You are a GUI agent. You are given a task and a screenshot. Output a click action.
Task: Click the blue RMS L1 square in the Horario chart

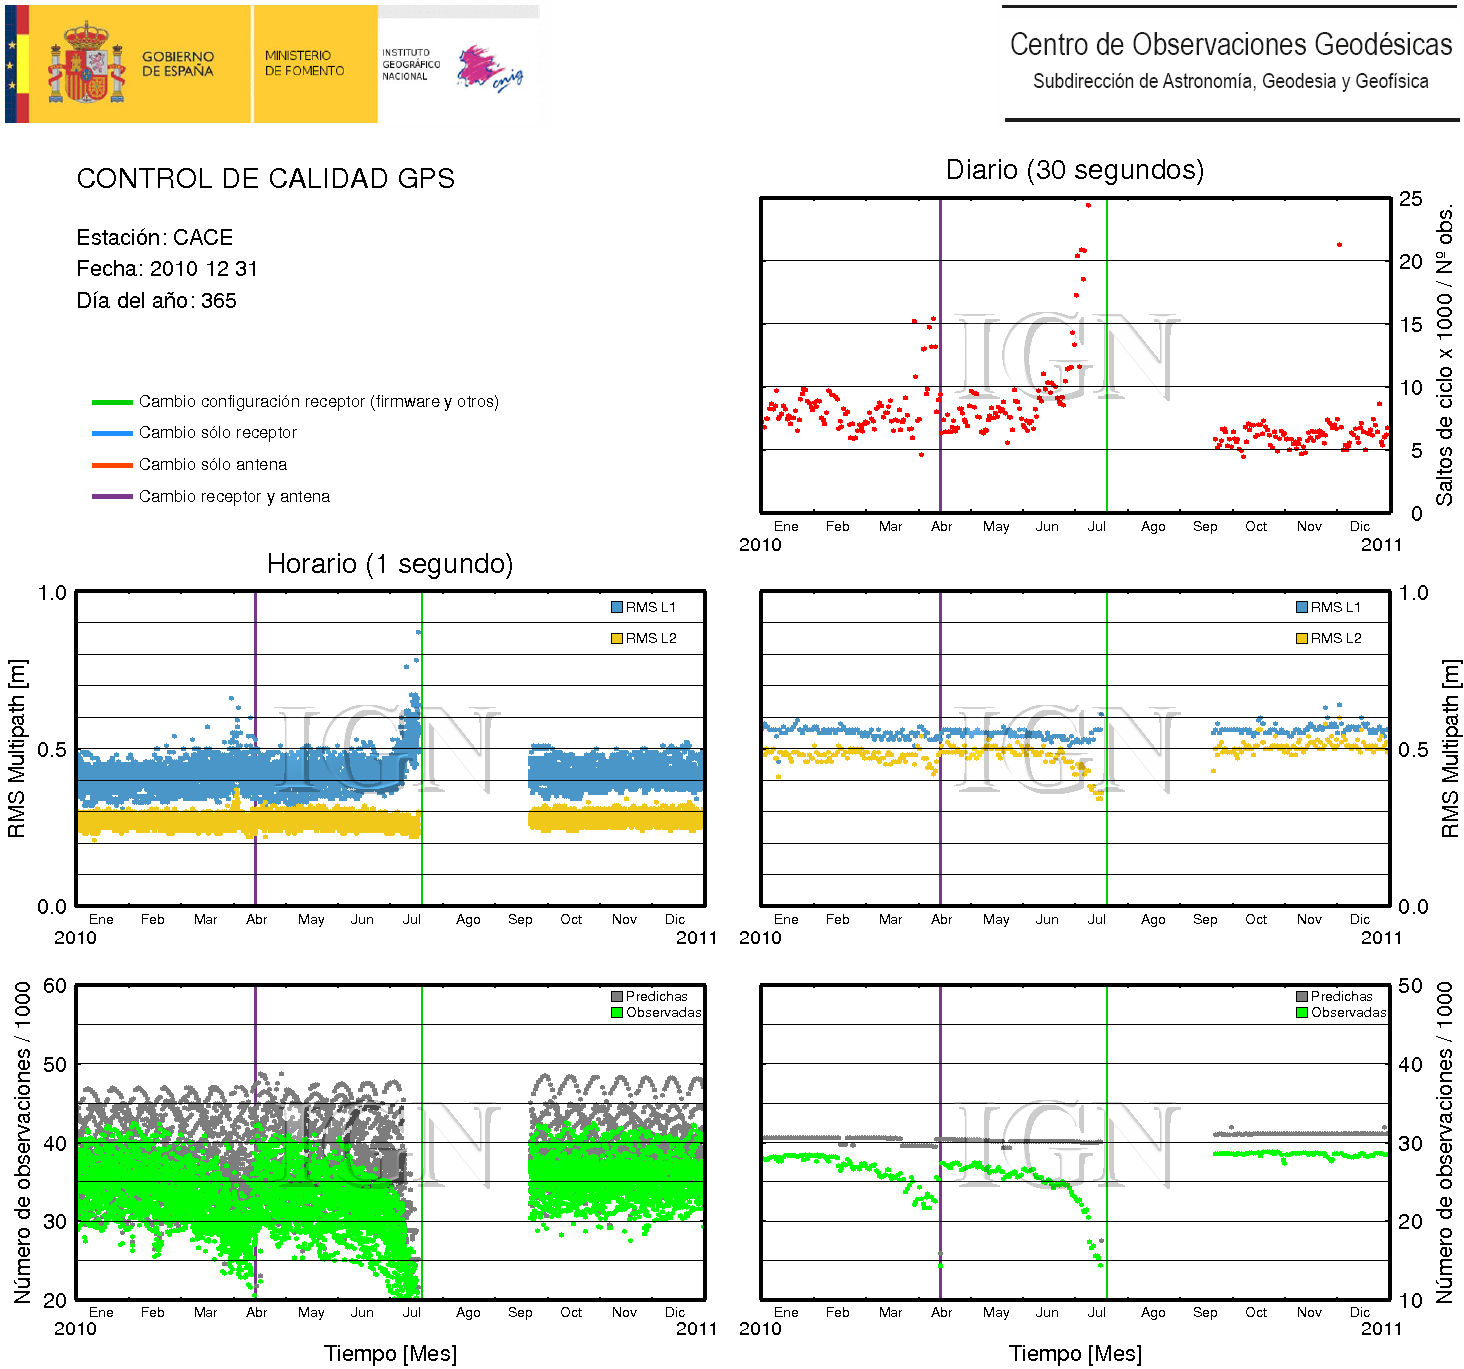tap(617, 607)
